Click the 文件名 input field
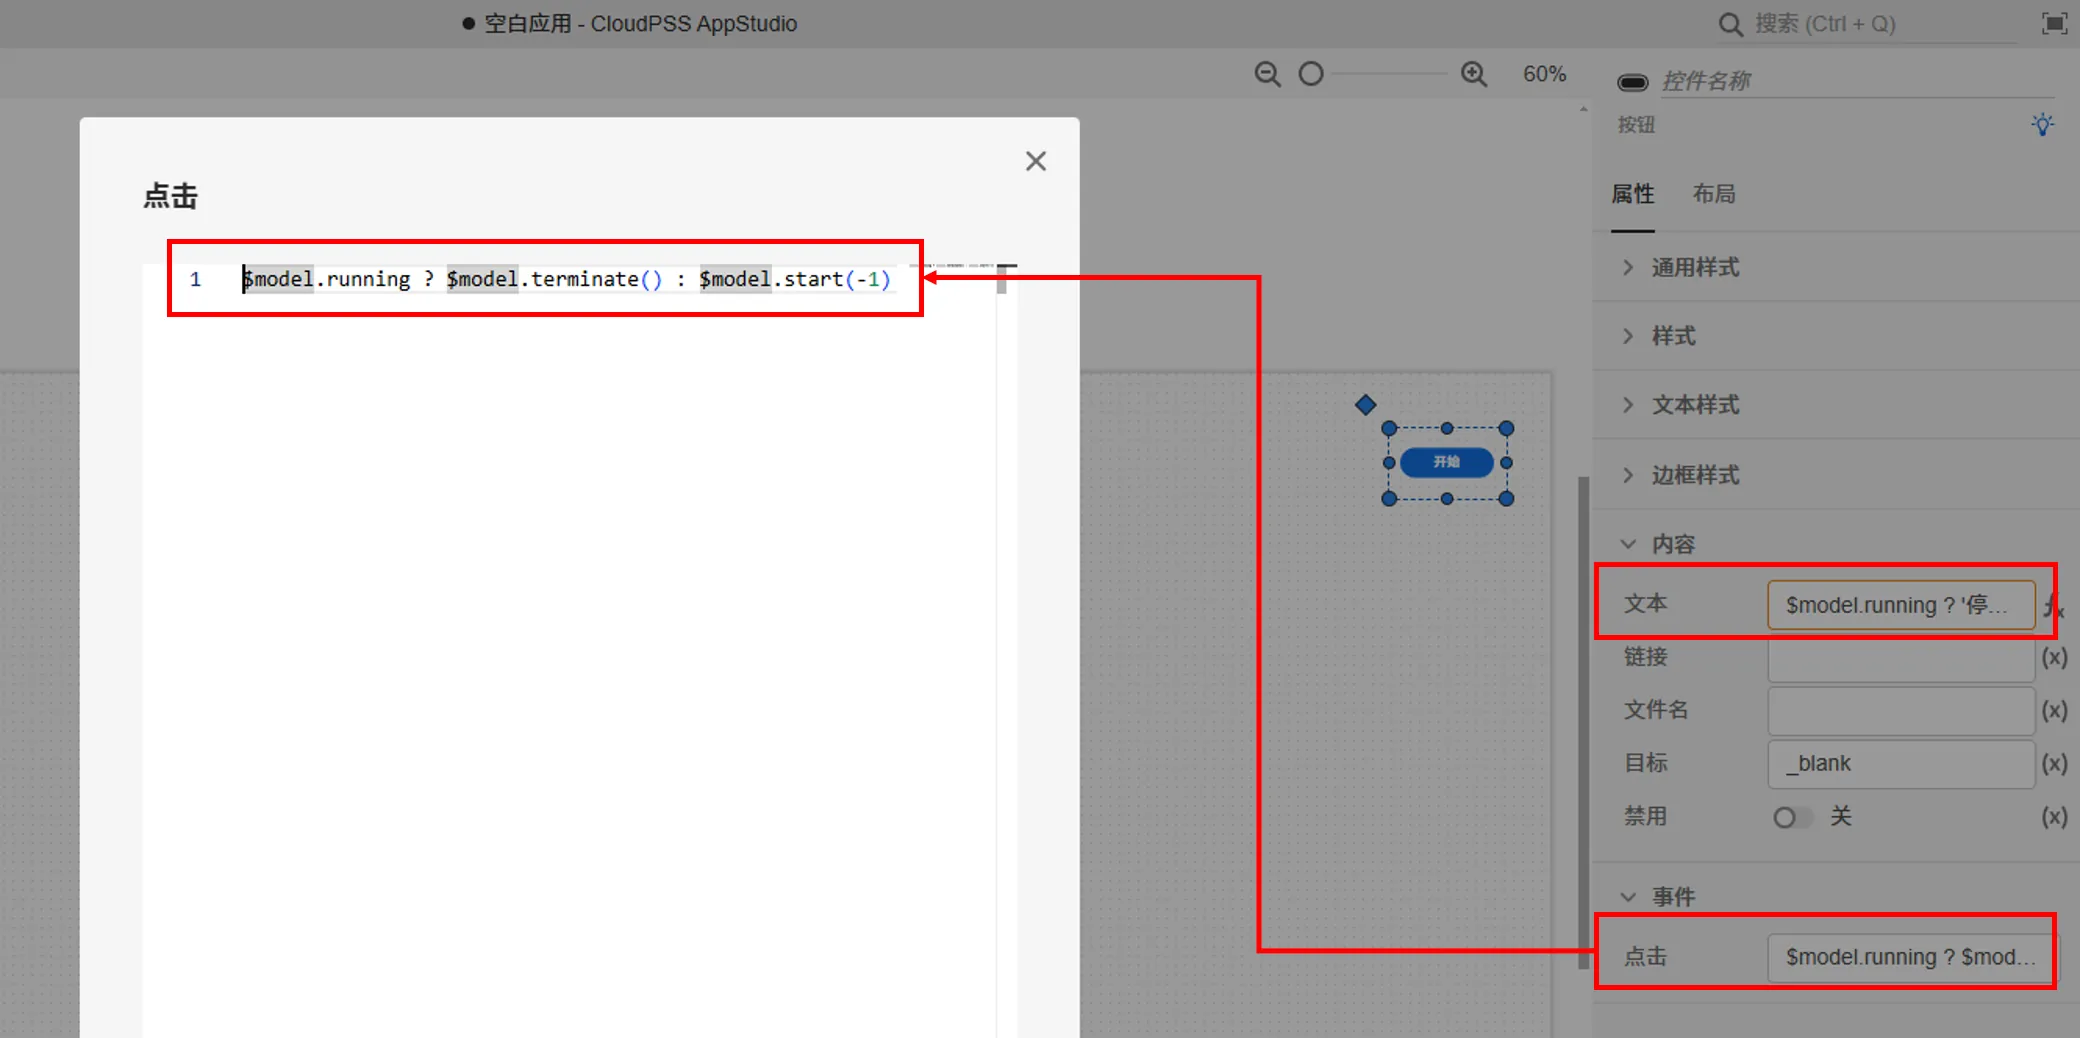 click(x=1901, y=711)
